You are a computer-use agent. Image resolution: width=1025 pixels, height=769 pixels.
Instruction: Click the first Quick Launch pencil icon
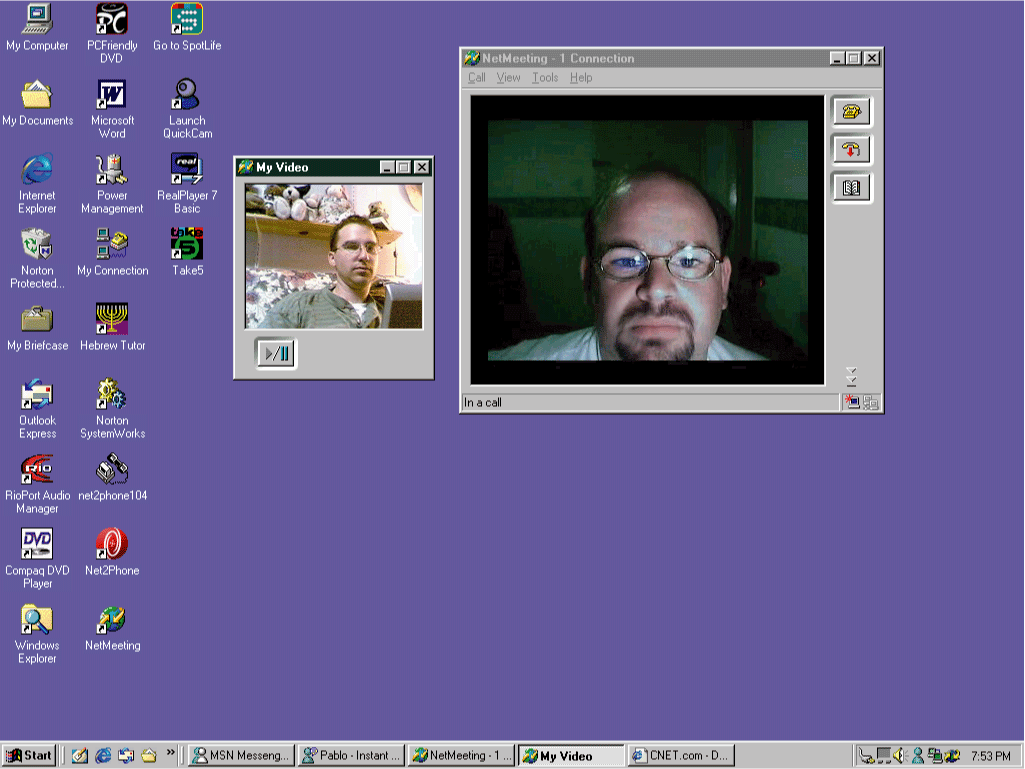tap(80, 755)
